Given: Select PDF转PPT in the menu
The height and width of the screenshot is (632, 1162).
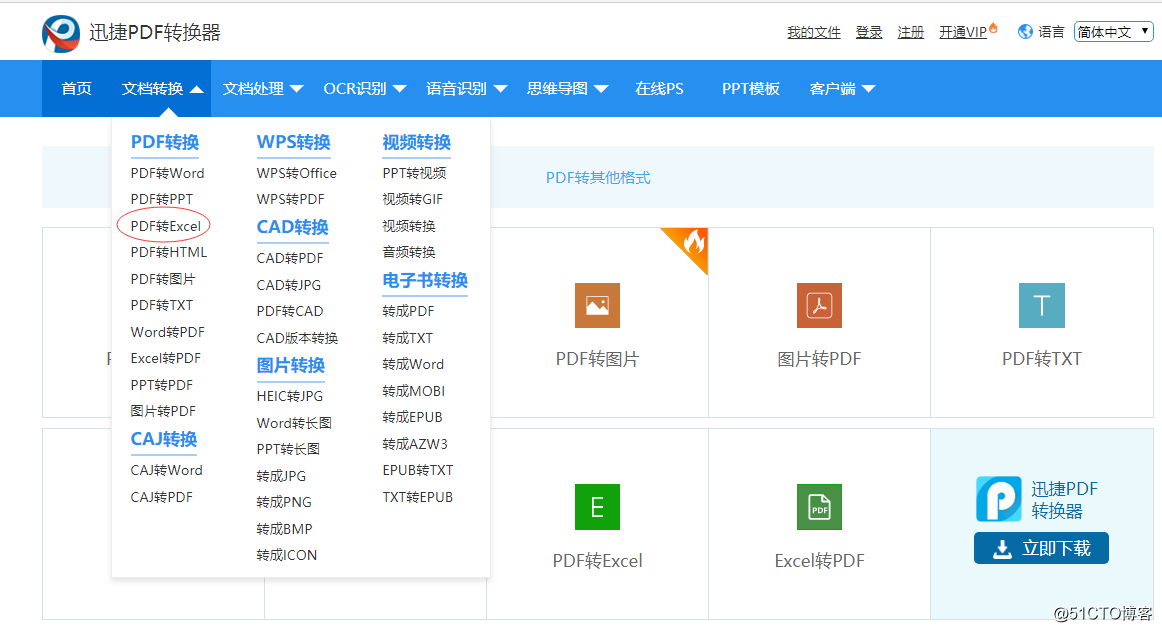Looking at the screenshot, I should (x=162, y=199).
